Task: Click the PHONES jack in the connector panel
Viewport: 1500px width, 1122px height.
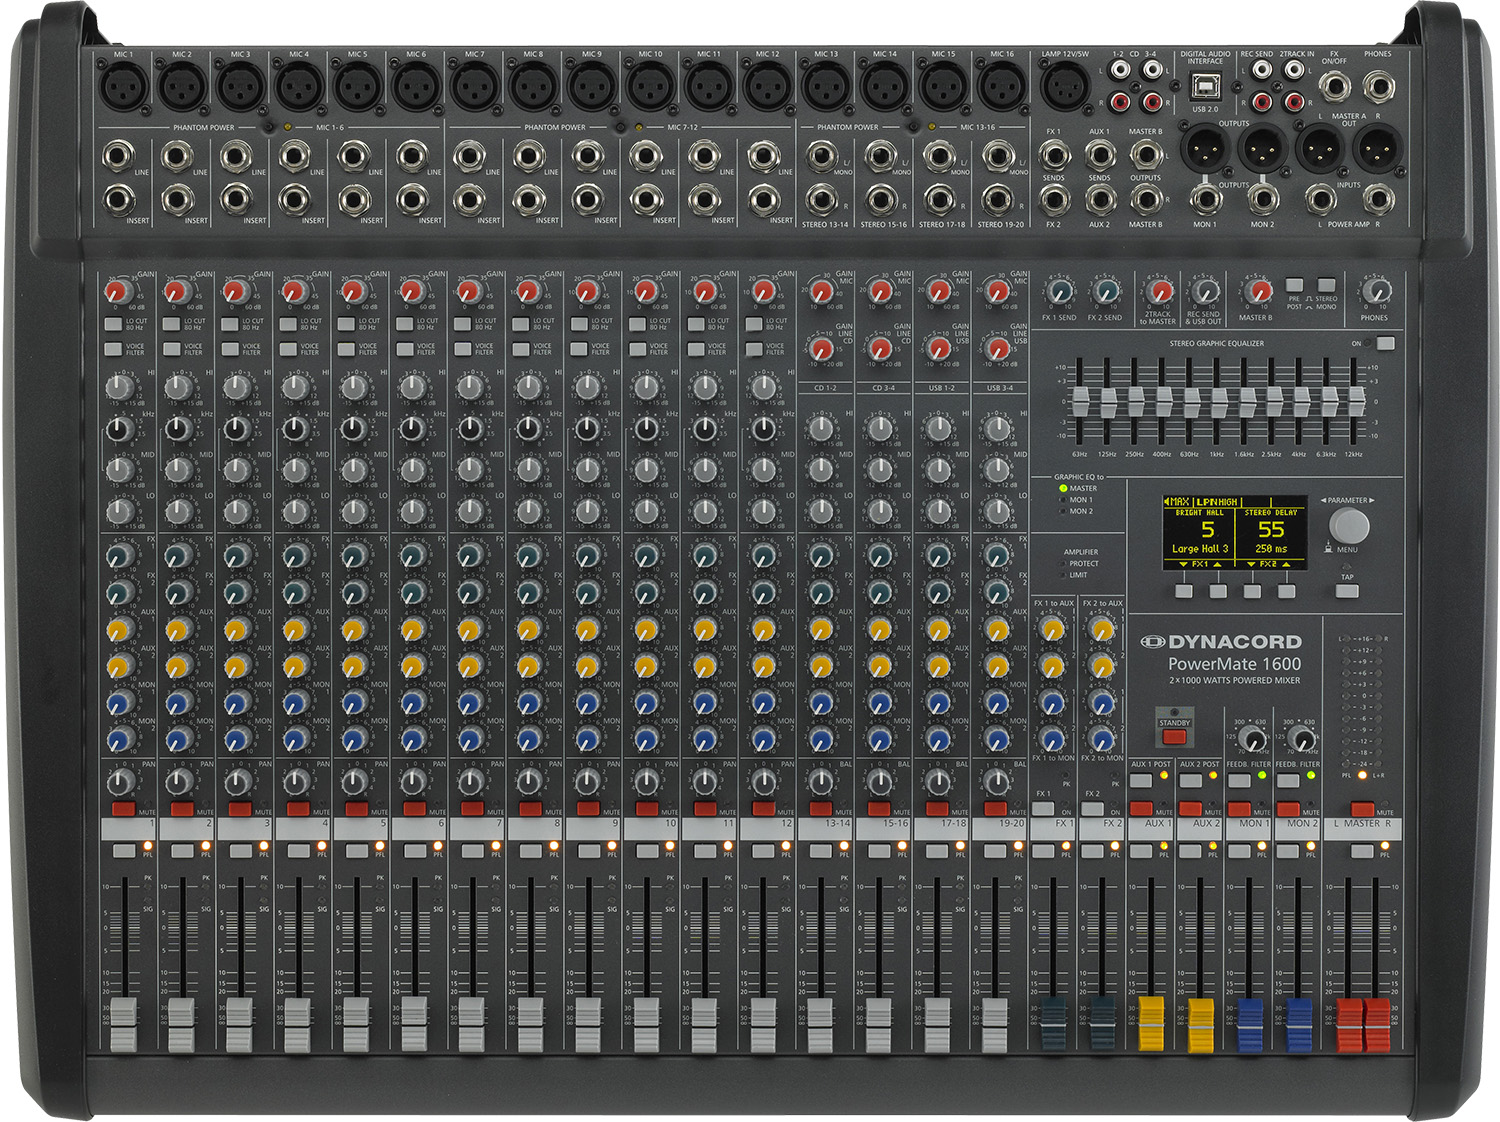Action: tap(1379, 87)
